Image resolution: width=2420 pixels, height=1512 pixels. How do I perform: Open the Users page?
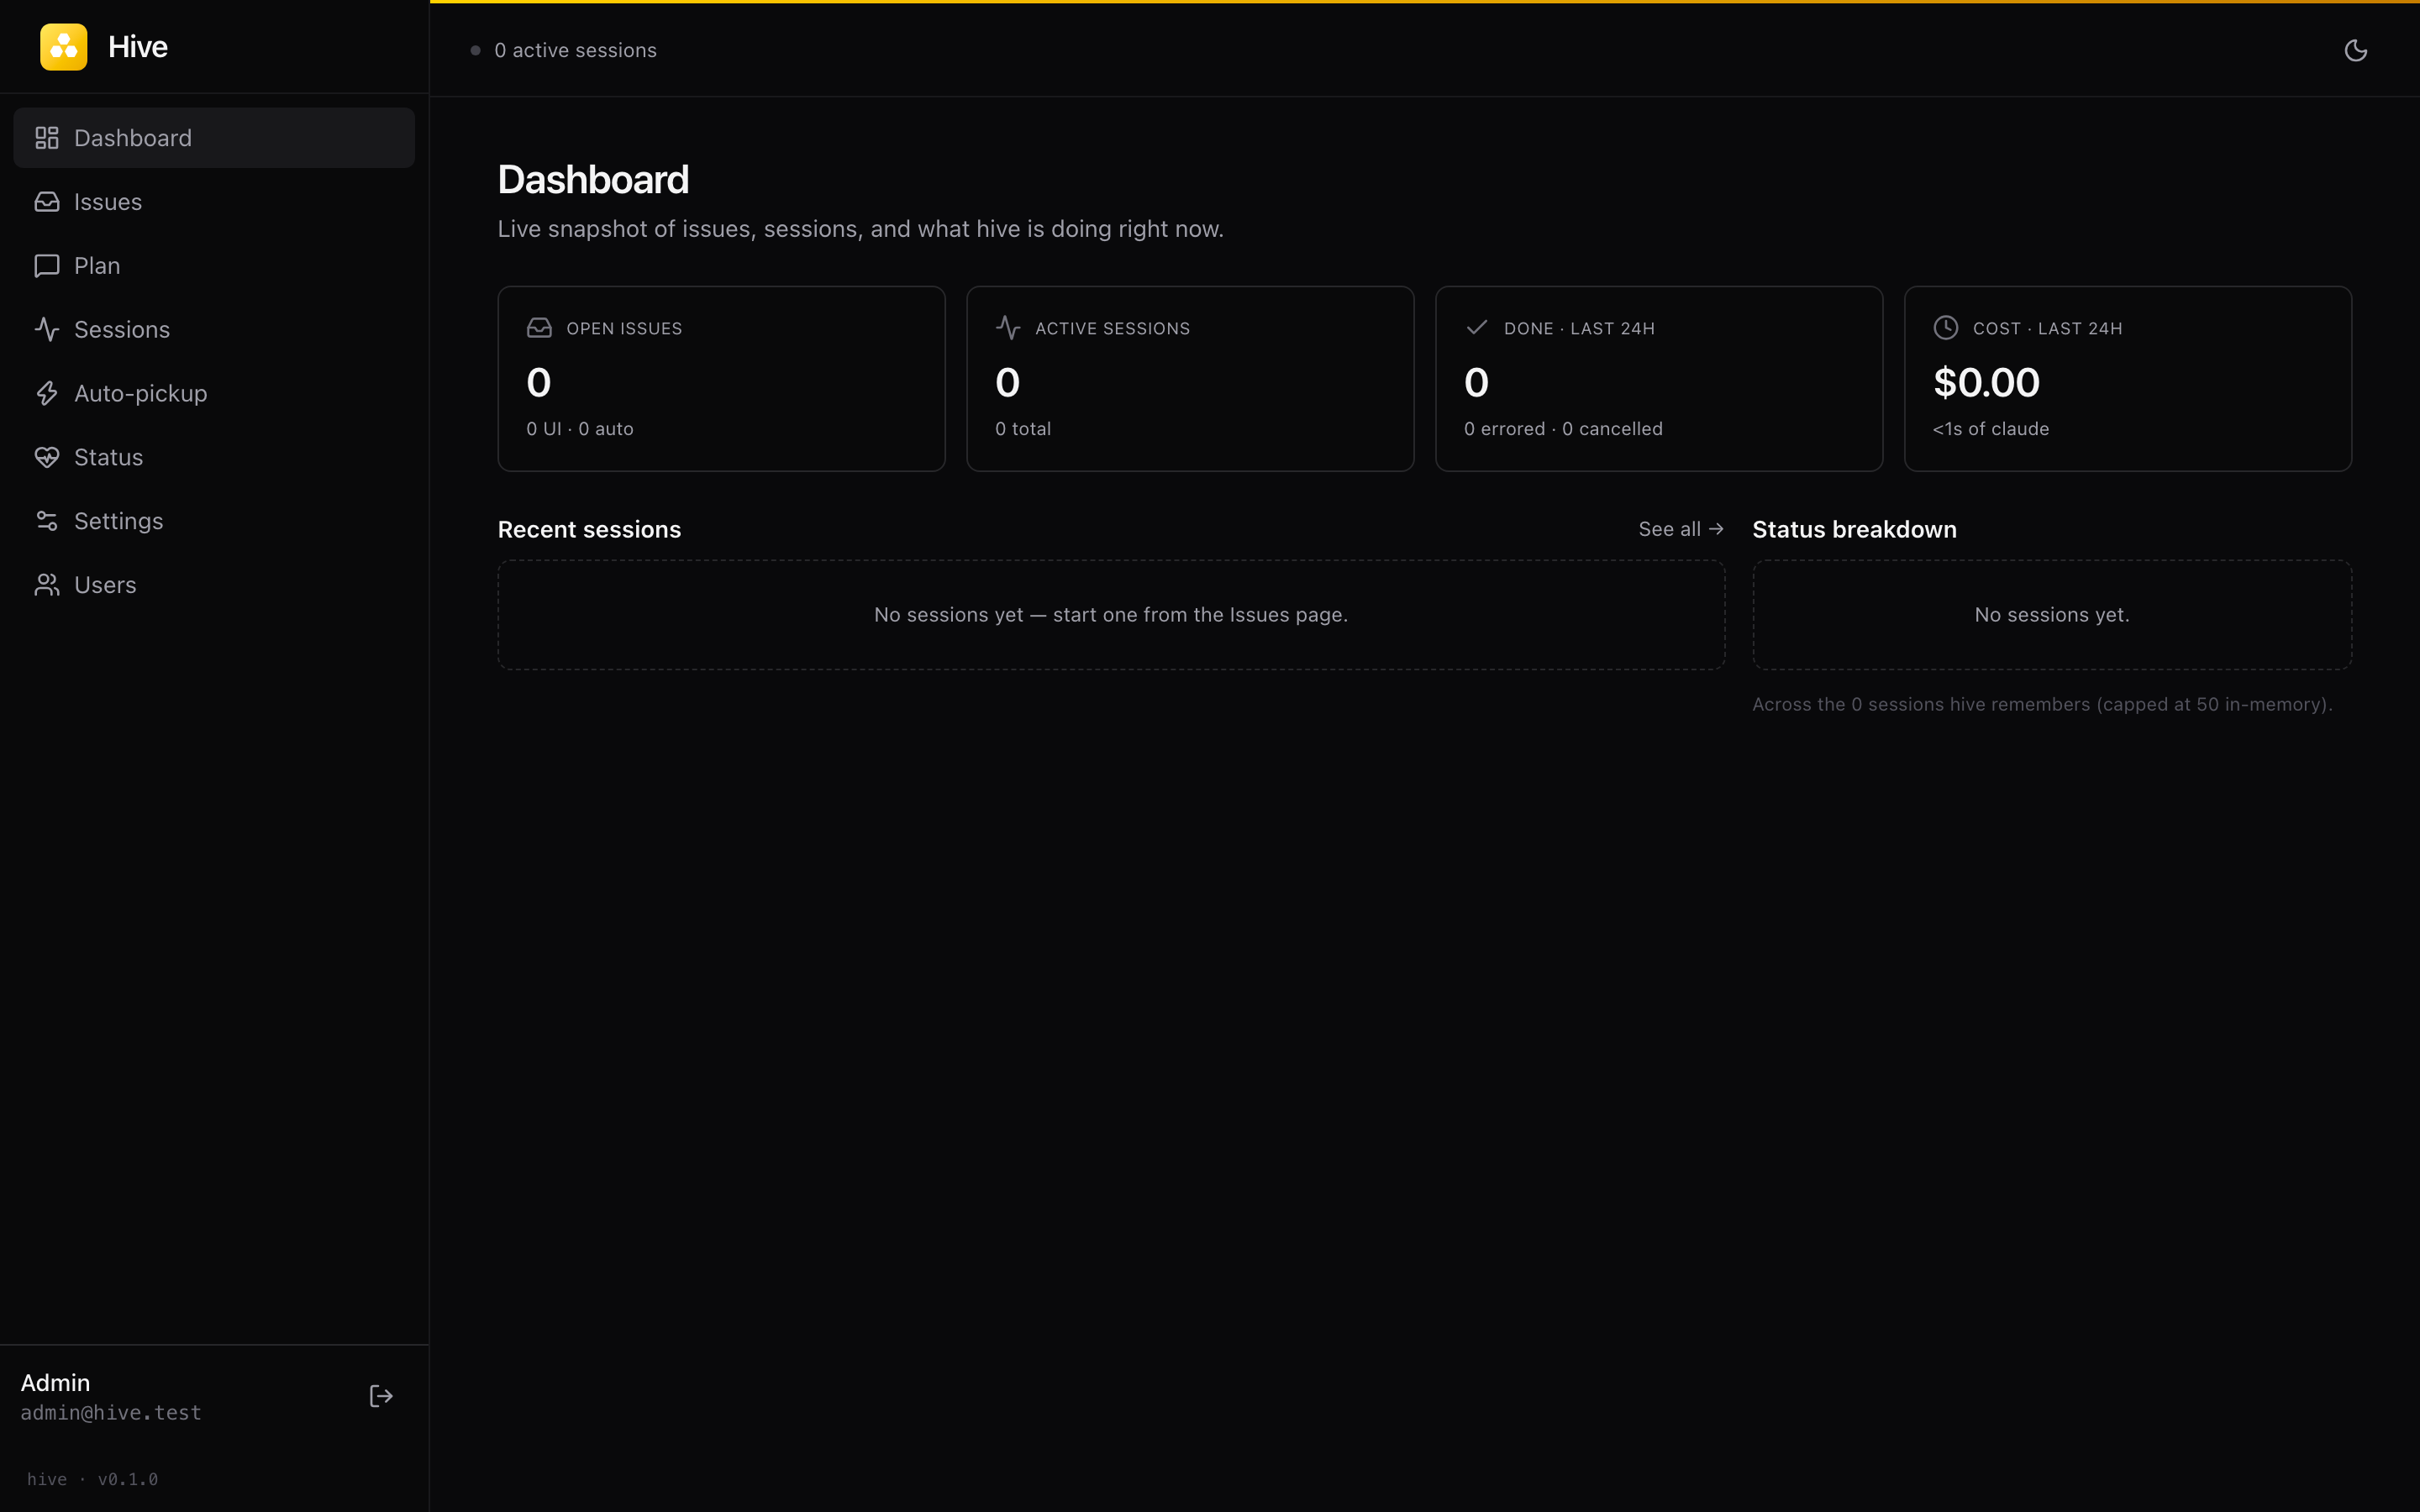pos(214,585)
